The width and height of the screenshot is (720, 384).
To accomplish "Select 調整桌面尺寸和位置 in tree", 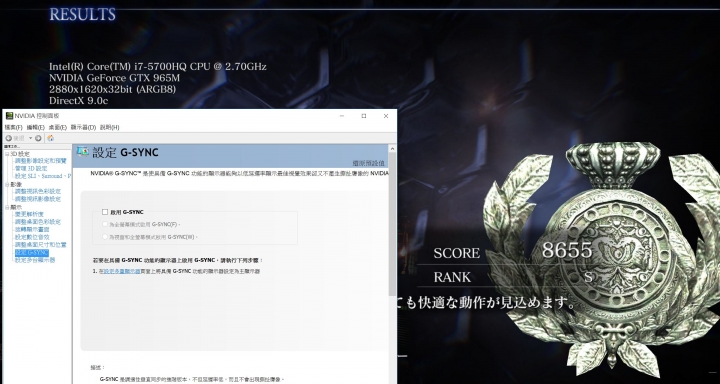I will point(40,245).
